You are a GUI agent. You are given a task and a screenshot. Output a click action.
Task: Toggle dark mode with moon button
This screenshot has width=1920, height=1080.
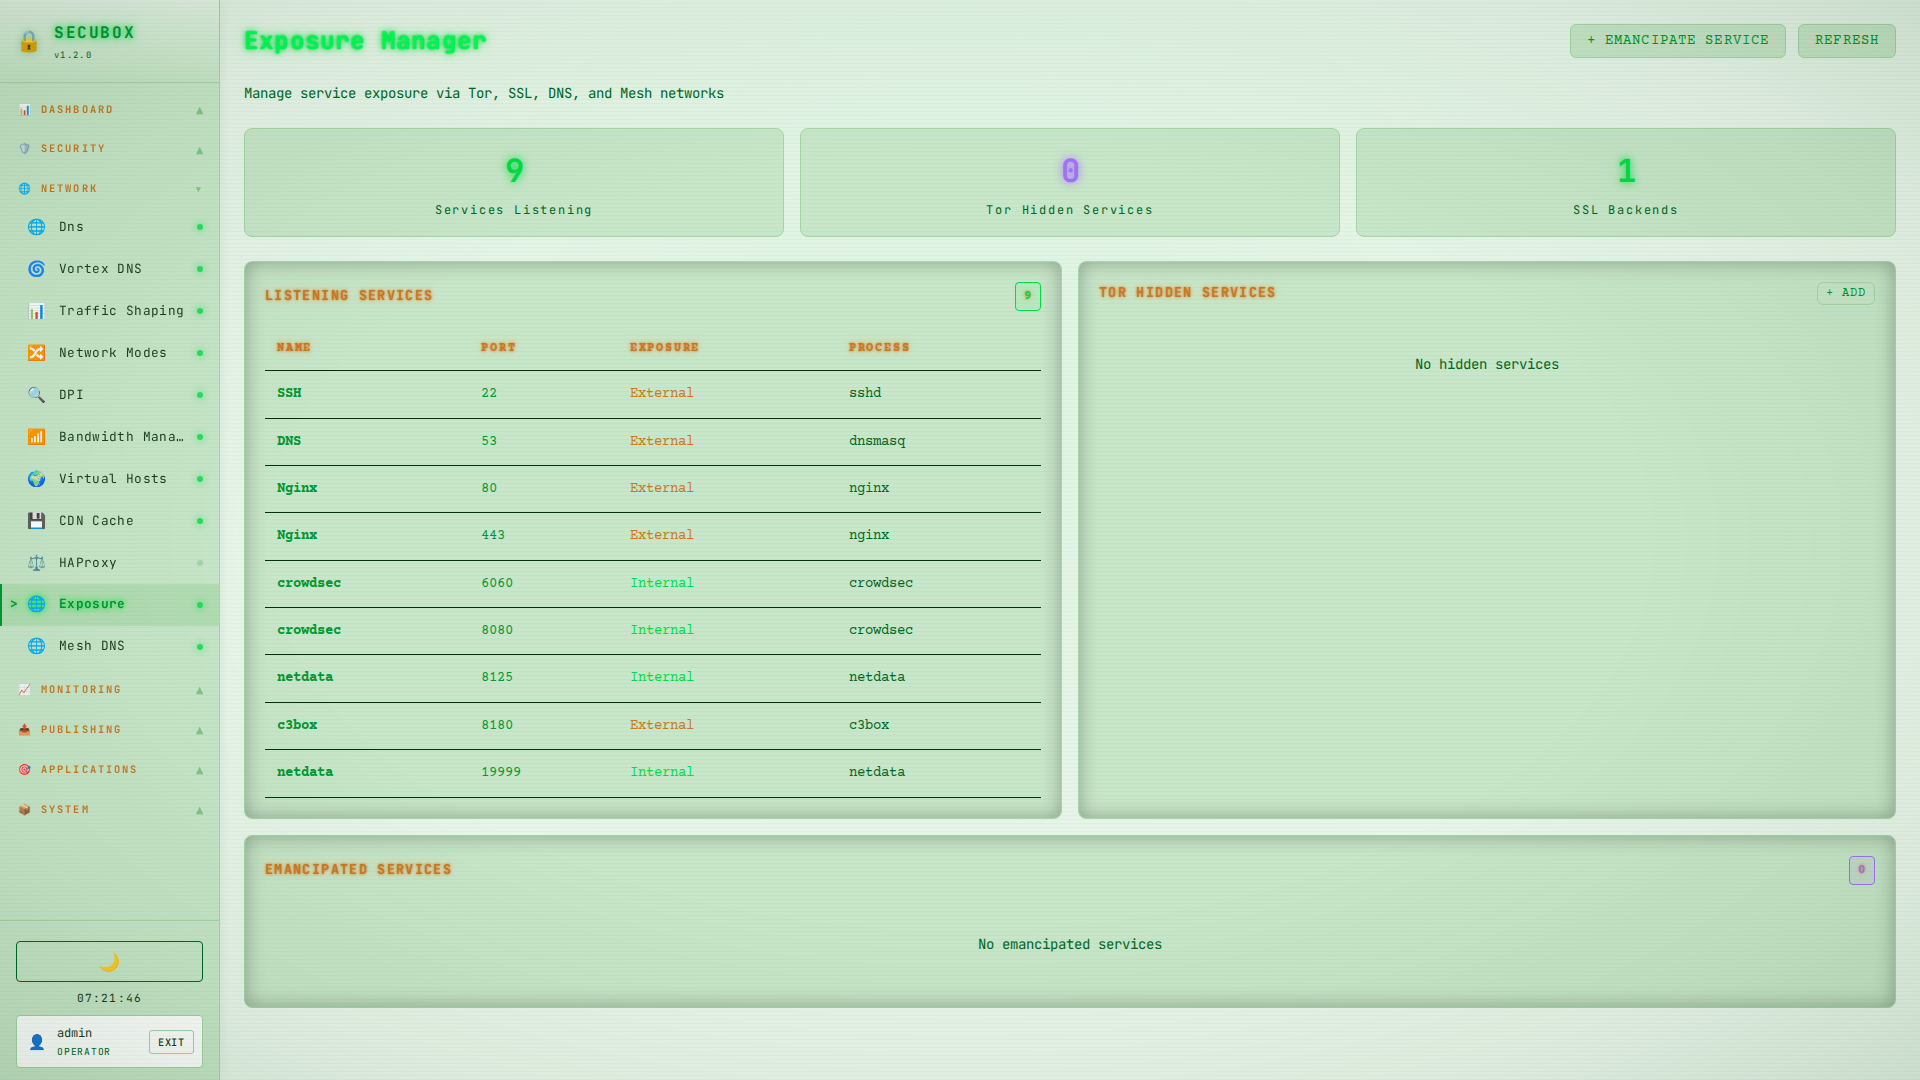coord(109,961)
